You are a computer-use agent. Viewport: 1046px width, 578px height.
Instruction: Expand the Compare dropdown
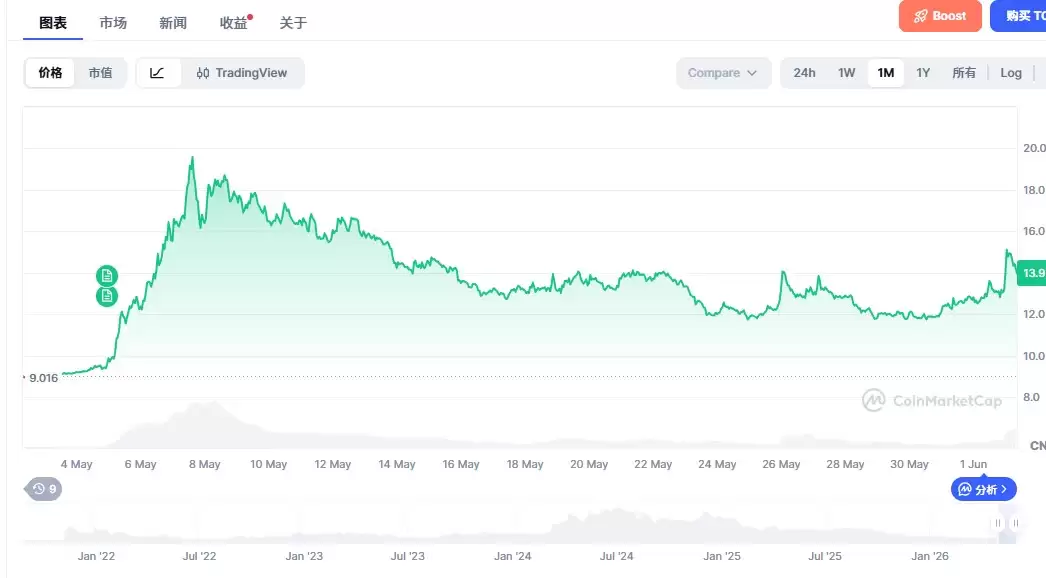coord(723,73)
